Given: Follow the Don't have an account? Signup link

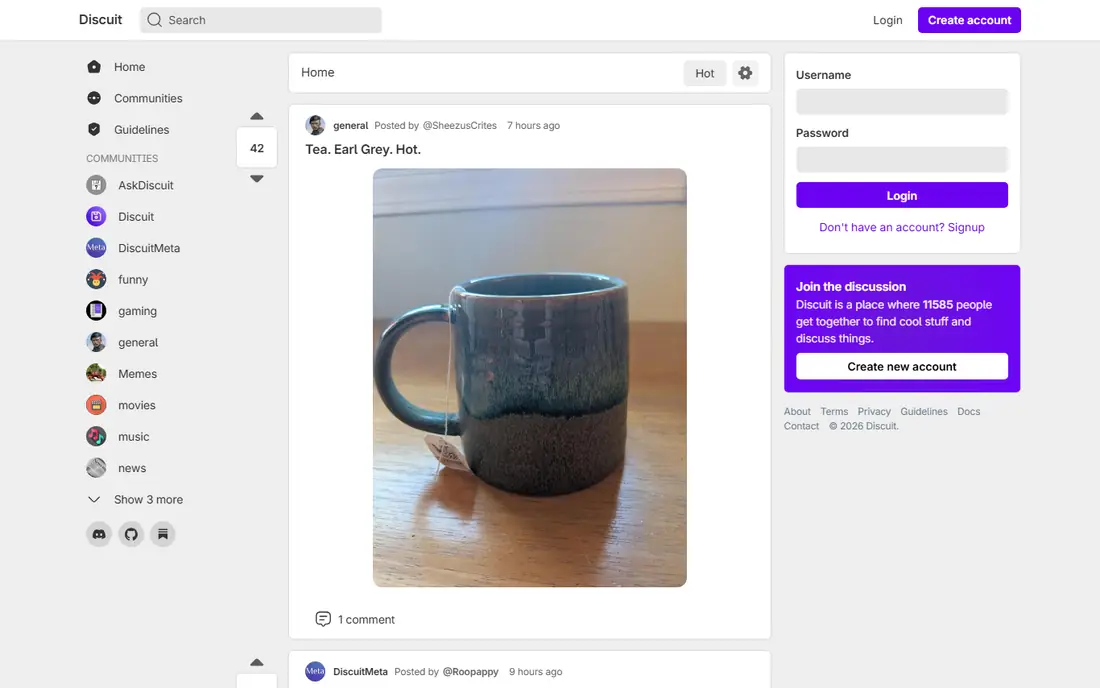Looking at the screenshot, I should pyautogui.click(x=901, y=227).
